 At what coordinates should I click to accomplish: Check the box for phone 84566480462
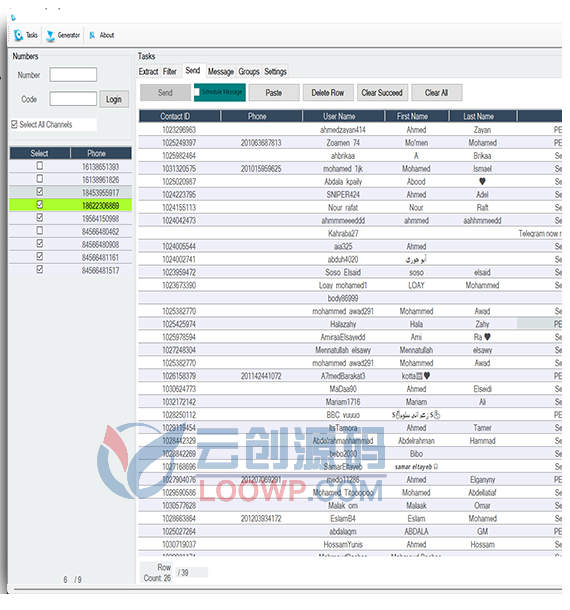tap(40, 231)
